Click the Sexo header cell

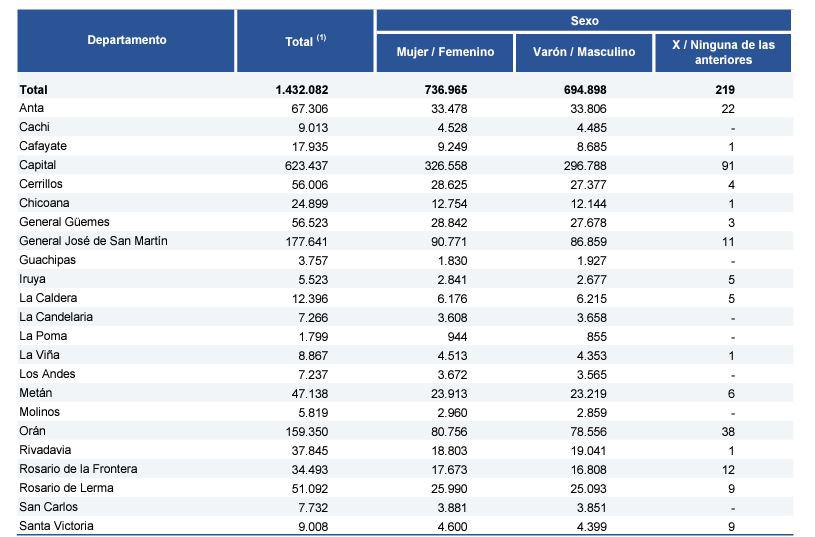coord(584,21)
